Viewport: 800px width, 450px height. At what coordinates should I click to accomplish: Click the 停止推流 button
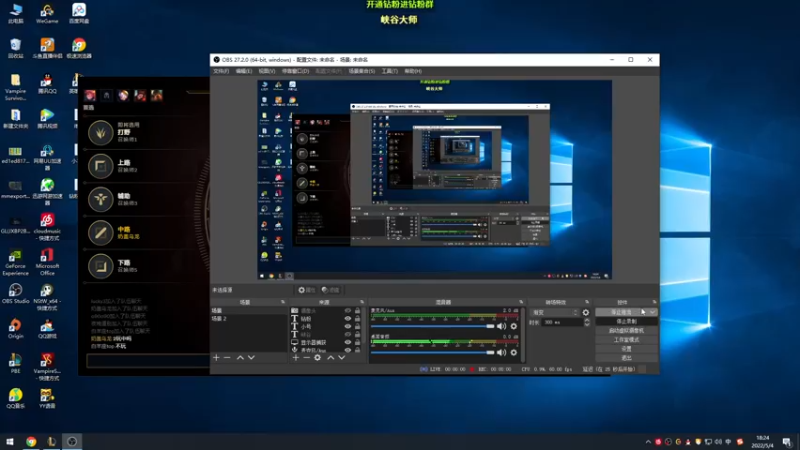tap(621, 312)
